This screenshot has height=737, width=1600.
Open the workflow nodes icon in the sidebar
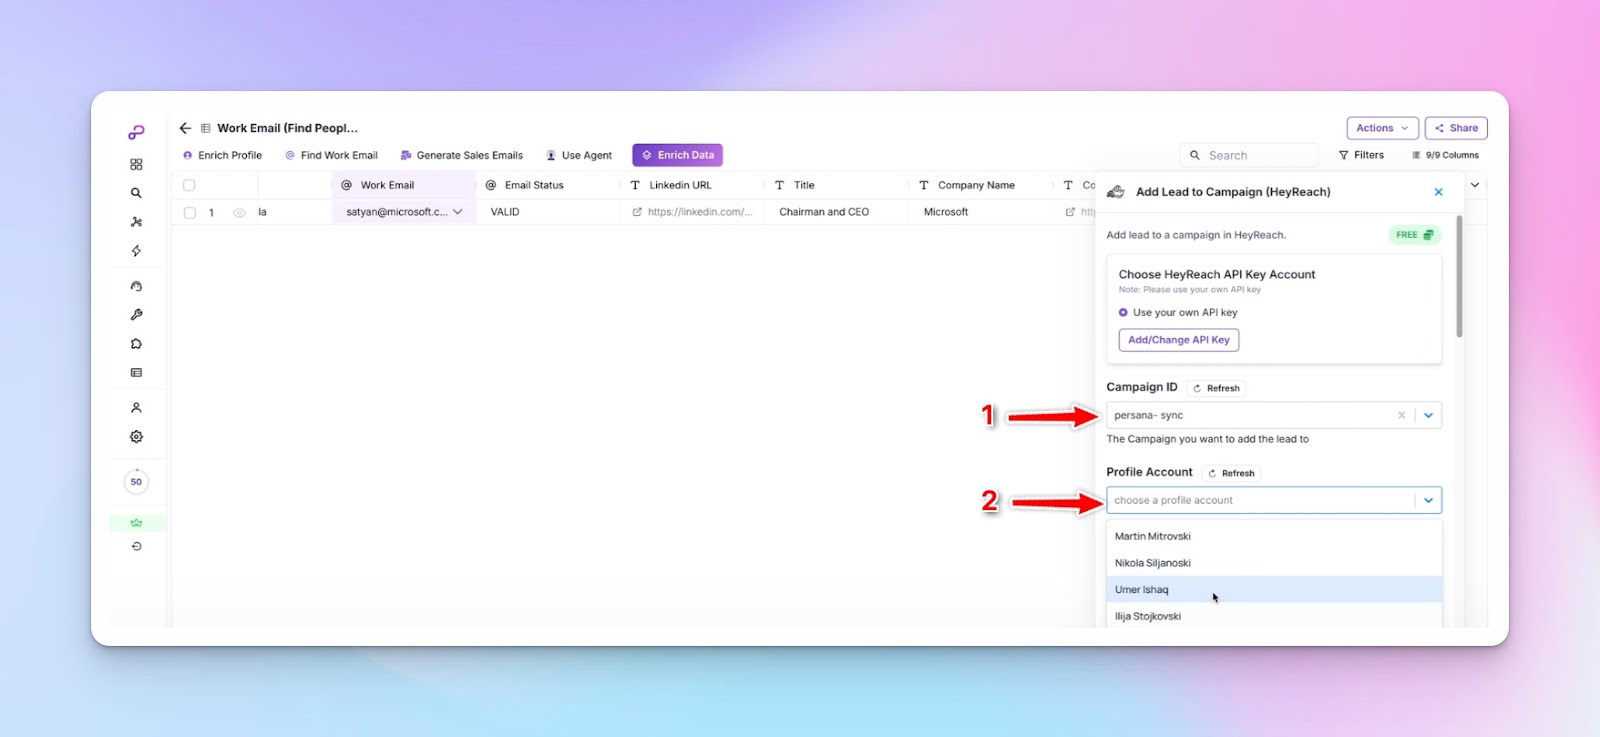(136, 222)
